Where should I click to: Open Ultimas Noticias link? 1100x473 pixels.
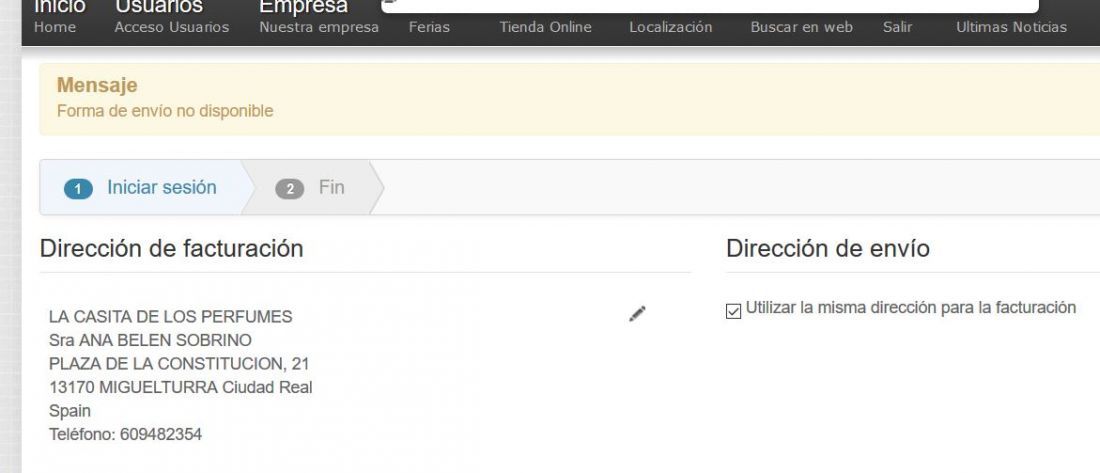(1011, 27)
